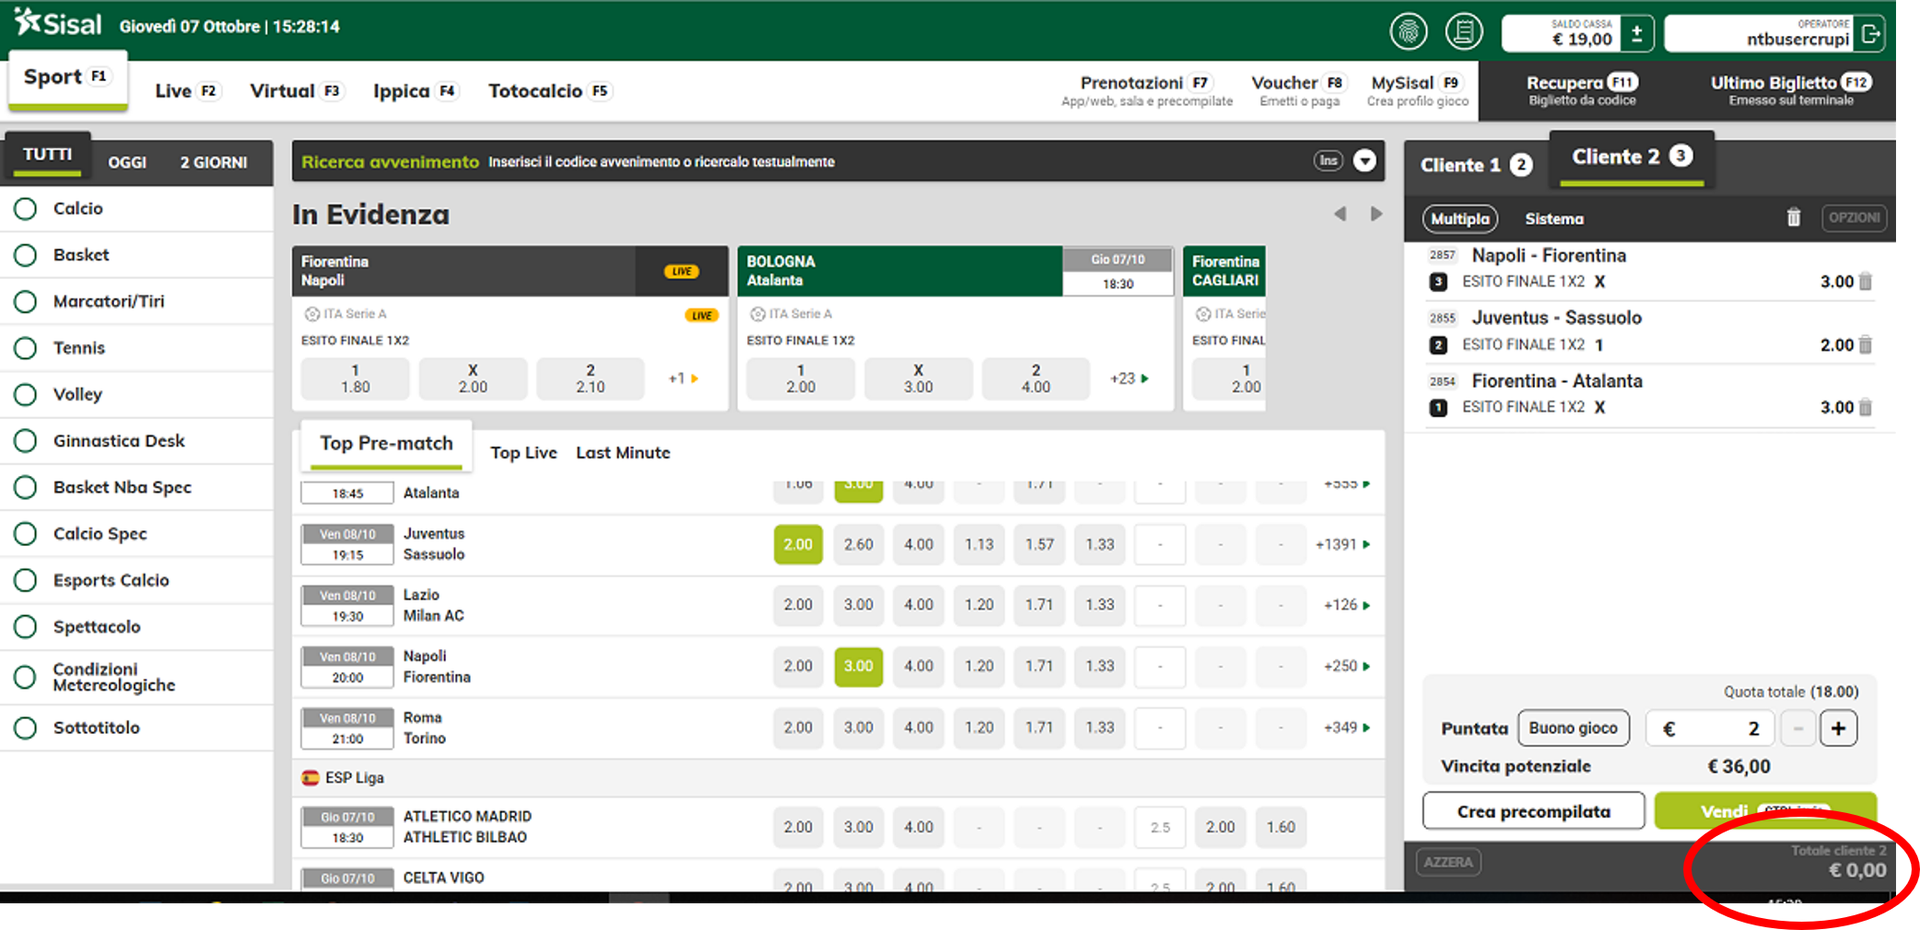Increase stake with plus button
Image resolution: width=1920 pixels, height=930 pixels.
(x=1838, y=728)
